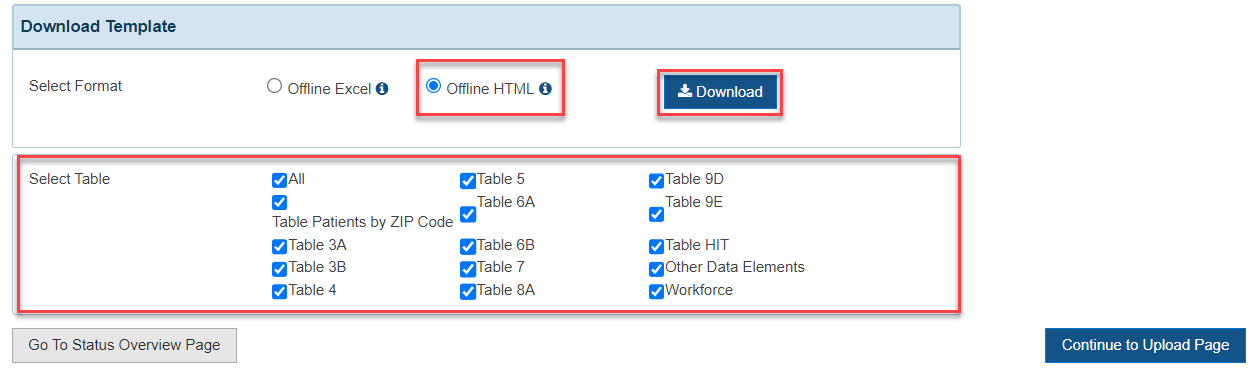Uncheck the Table 8A checkbox
The height and width of the screenshot is (375, 1259).
(467, 292)
